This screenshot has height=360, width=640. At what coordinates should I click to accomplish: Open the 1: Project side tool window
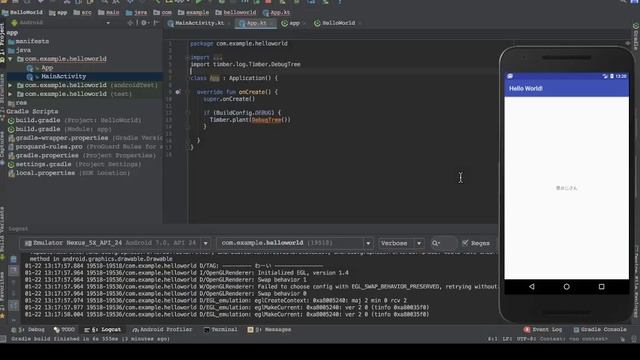coord(2,43)
